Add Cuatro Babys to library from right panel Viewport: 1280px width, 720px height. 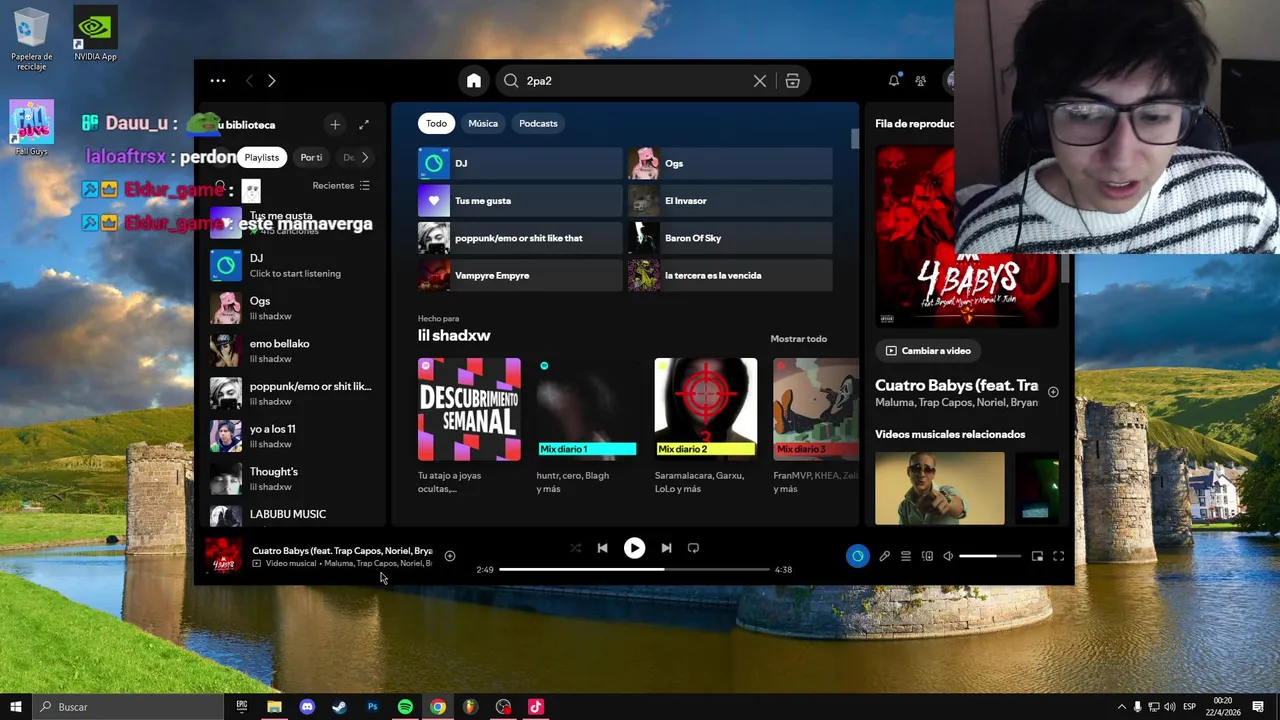click(x=1053, y=392)
